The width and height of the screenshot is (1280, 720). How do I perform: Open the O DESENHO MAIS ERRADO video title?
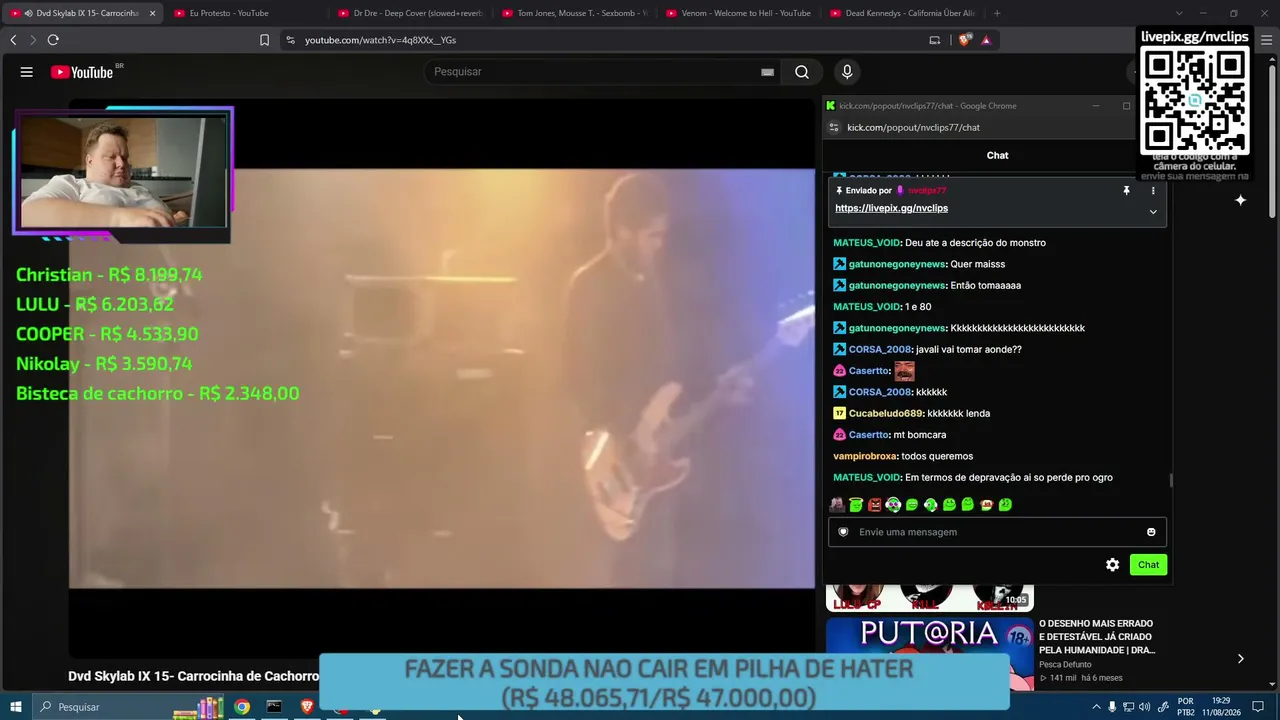click(1097, 637)
